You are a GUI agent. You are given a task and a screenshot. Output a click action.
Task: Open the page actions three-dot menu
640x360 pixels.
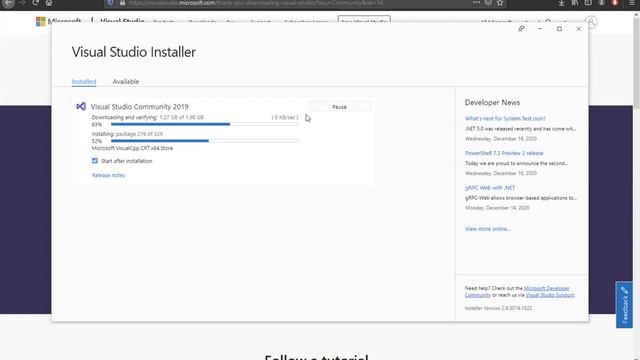[x=476, y=3]
